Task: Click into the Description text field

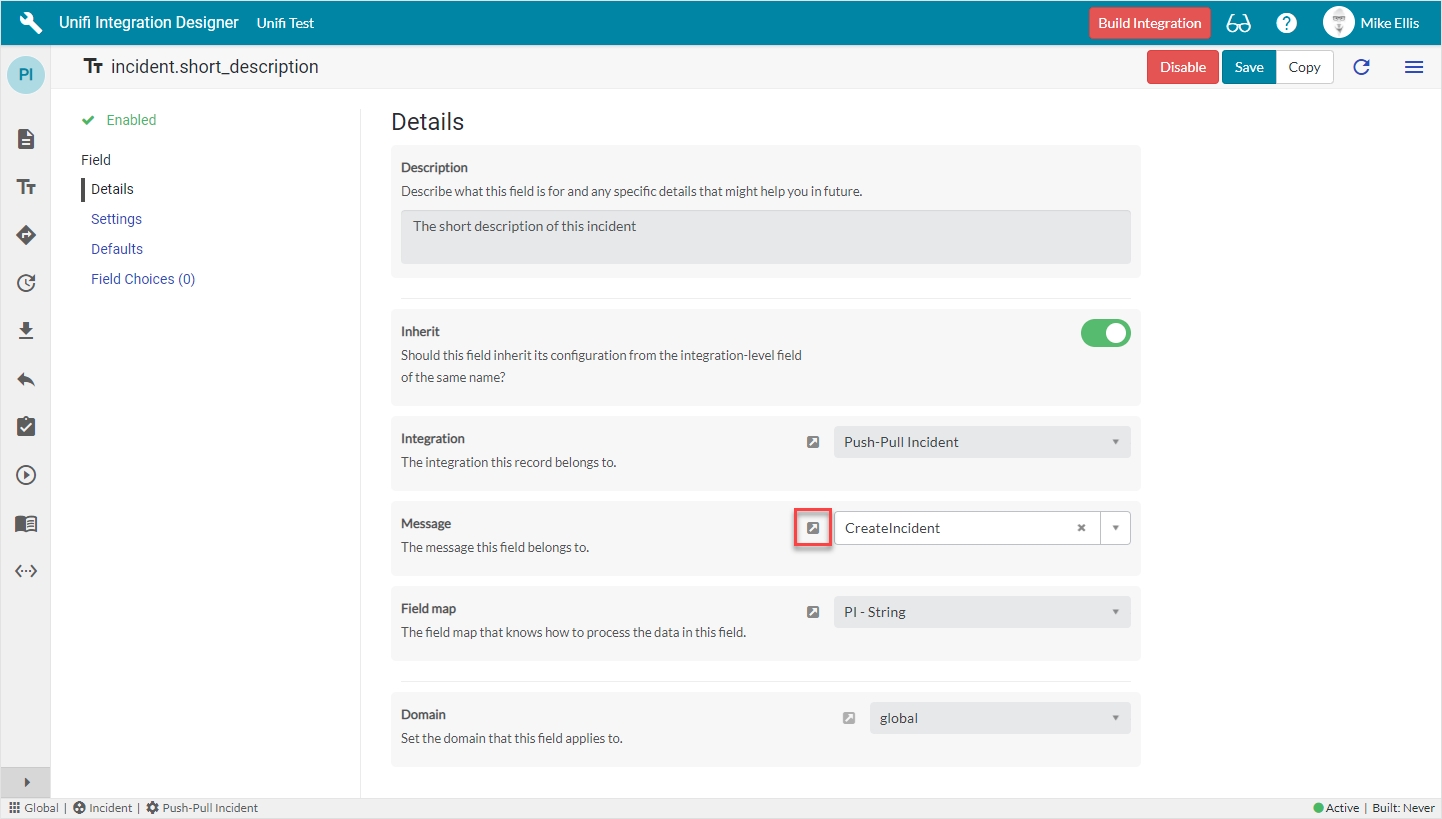Action: tap(765, 237)
